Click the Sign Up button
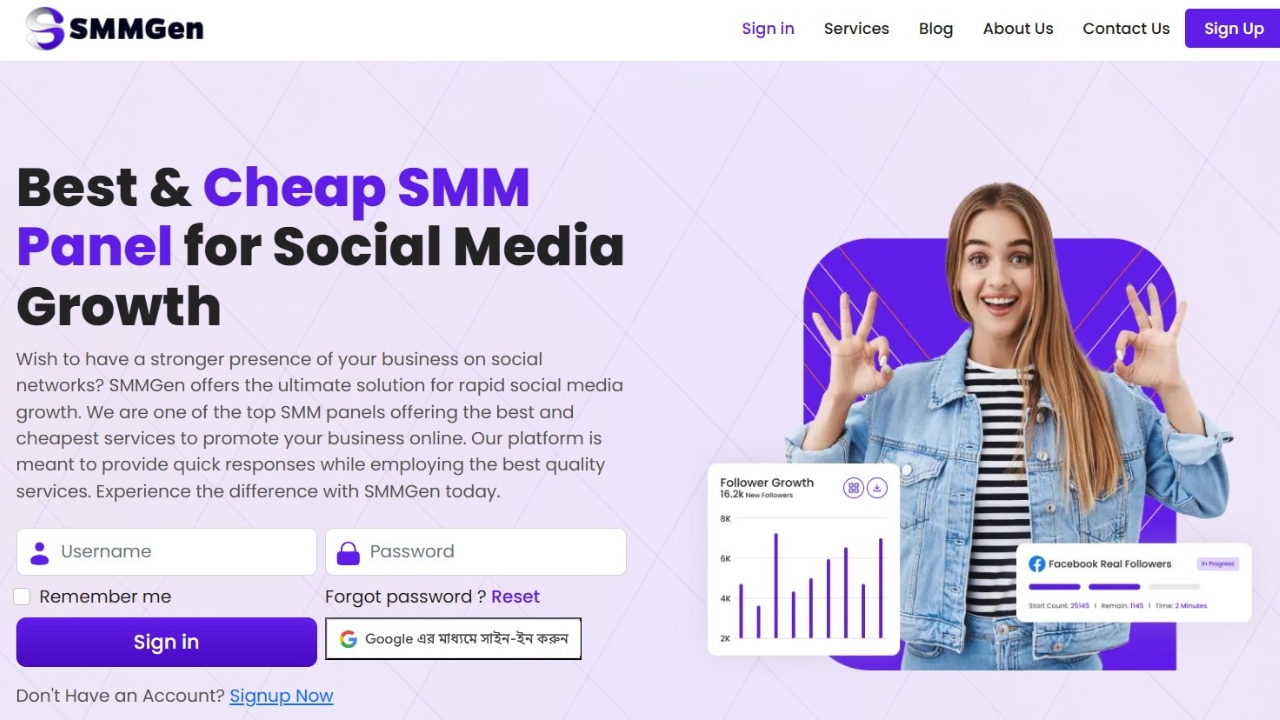Viewport: 1280px width, 720px height. (x=1233, y=28)
